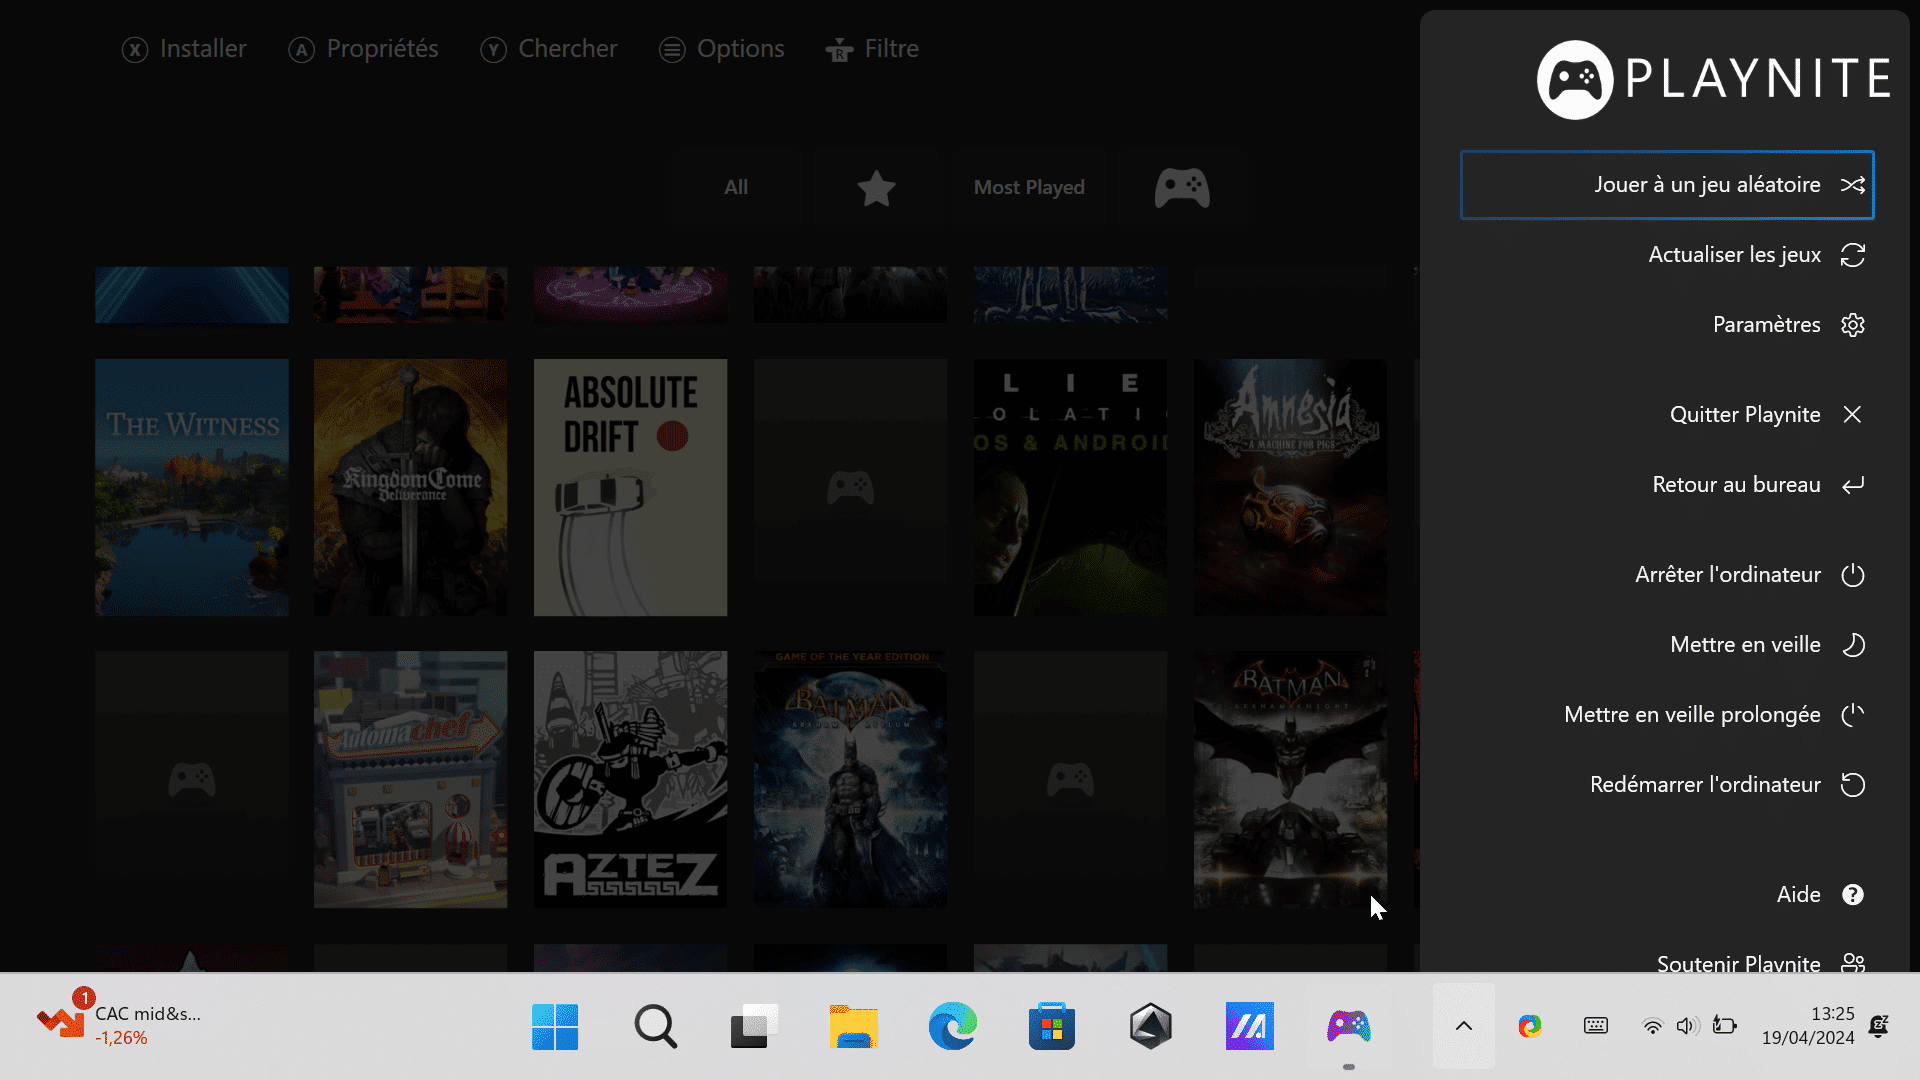Open the Filtre button

point(872,49)
